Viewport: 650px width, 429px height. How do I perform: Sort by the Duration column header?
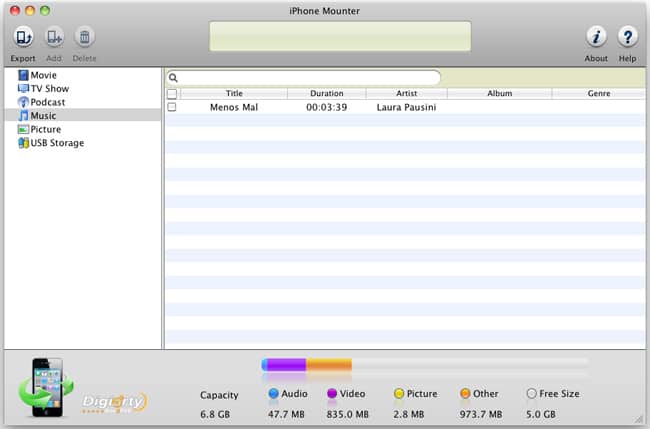click(x=327, y=93)
